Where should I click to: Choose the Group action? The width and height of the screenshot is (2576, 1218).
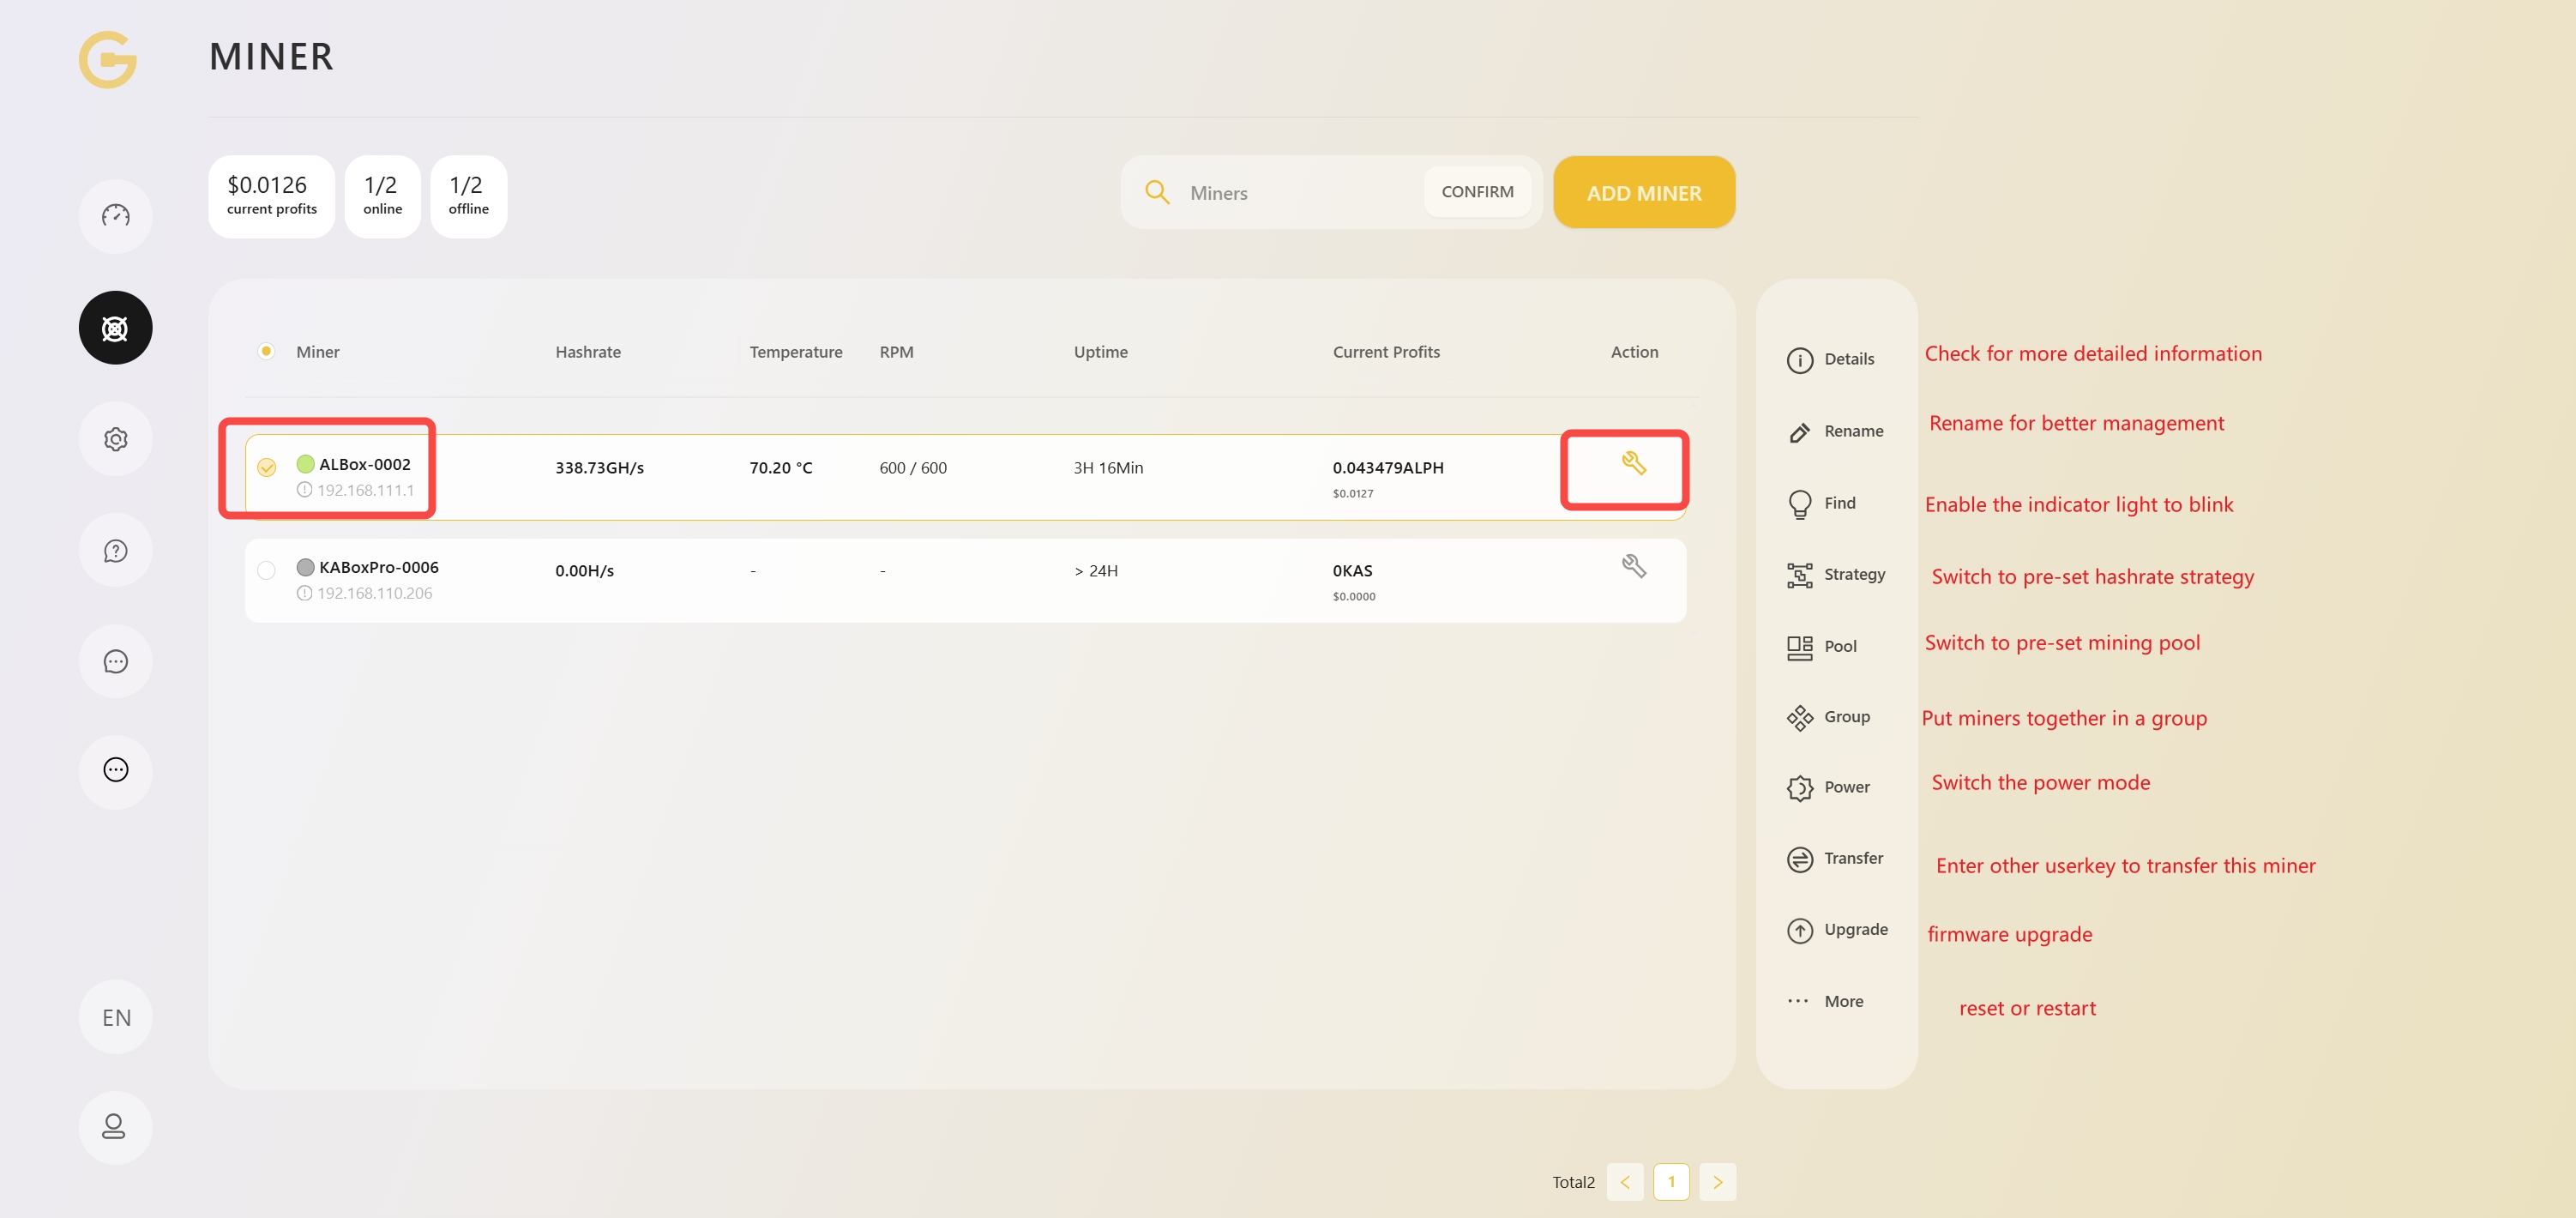(x=1828, y=717)
